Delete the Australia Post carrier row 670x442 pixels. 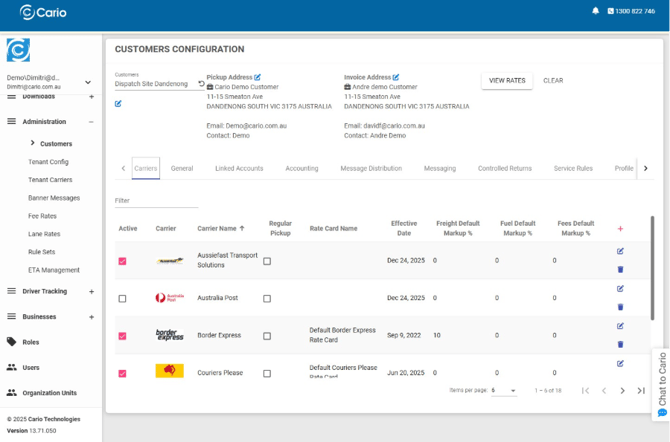pos(620,306)
